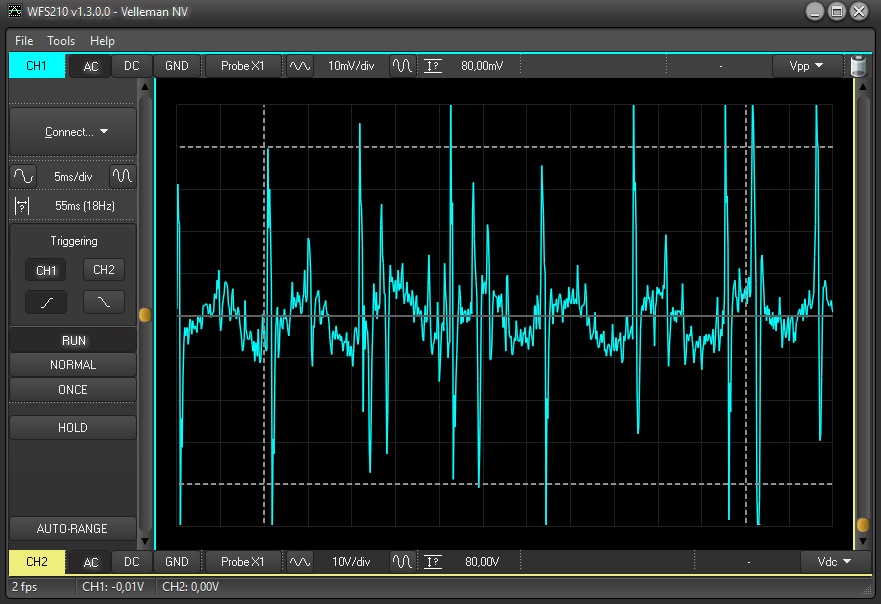Screen dimensions: 881x604
Task: Click the trigger slider down arrow
Action: click(x=145, y=541)
